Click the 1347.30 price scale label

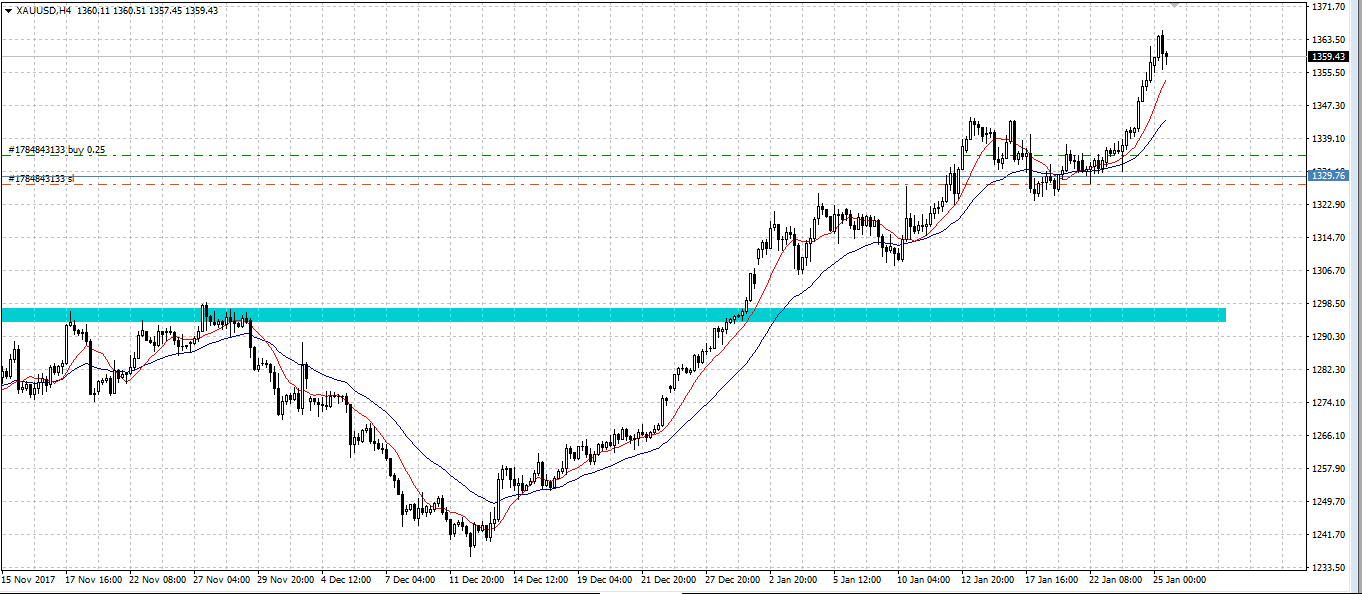click(1327, 106)
